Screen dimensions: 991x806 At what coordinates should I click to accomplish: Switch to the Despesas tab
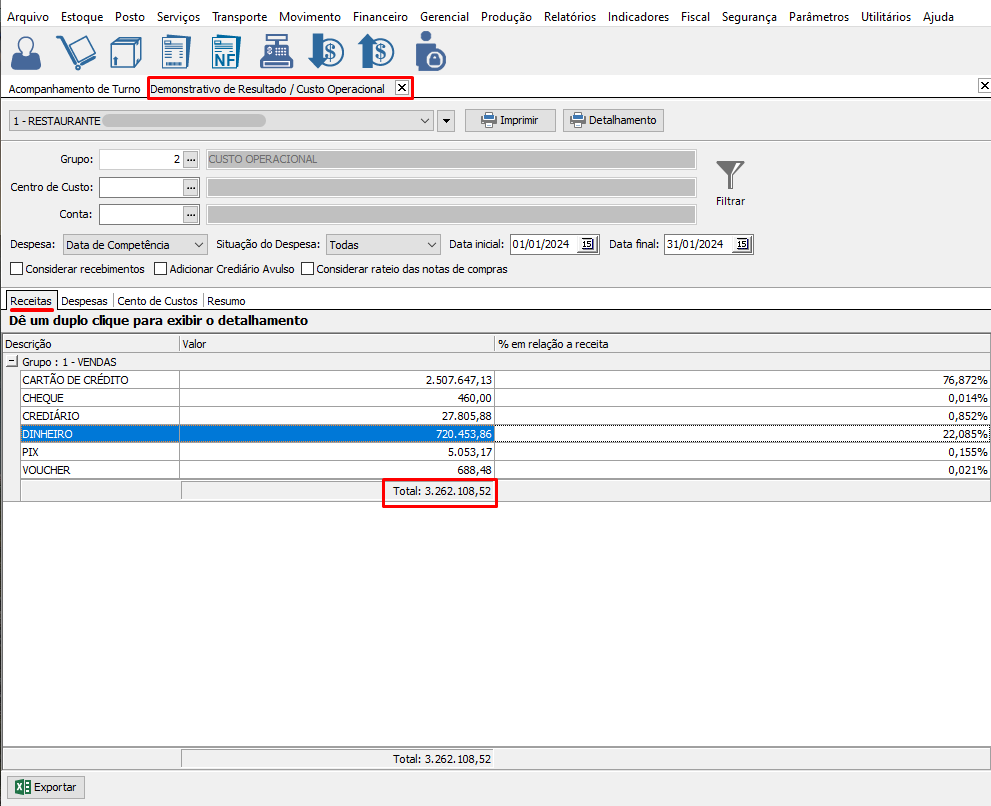[x=84, y=301]
